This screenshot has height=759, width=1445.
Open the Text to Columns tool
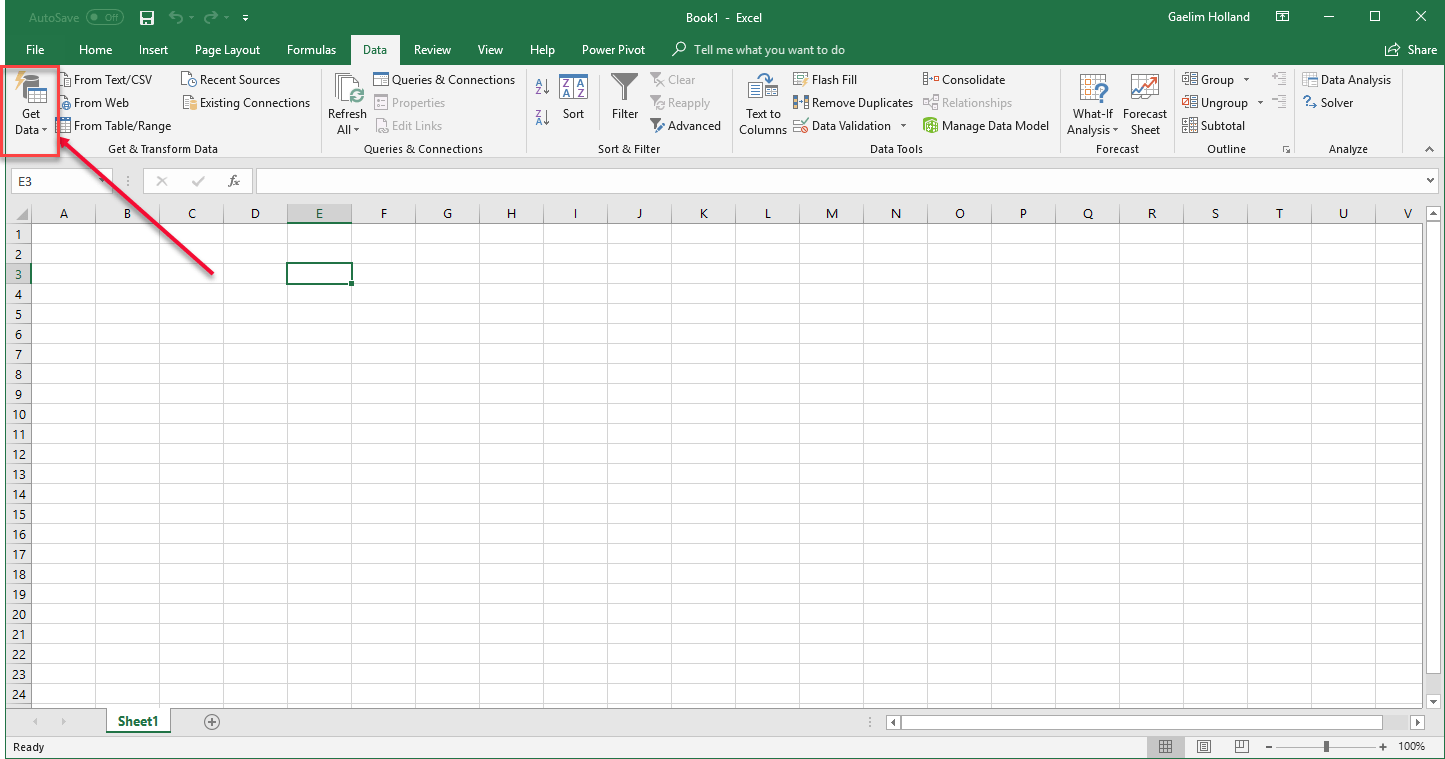(763, 104)
